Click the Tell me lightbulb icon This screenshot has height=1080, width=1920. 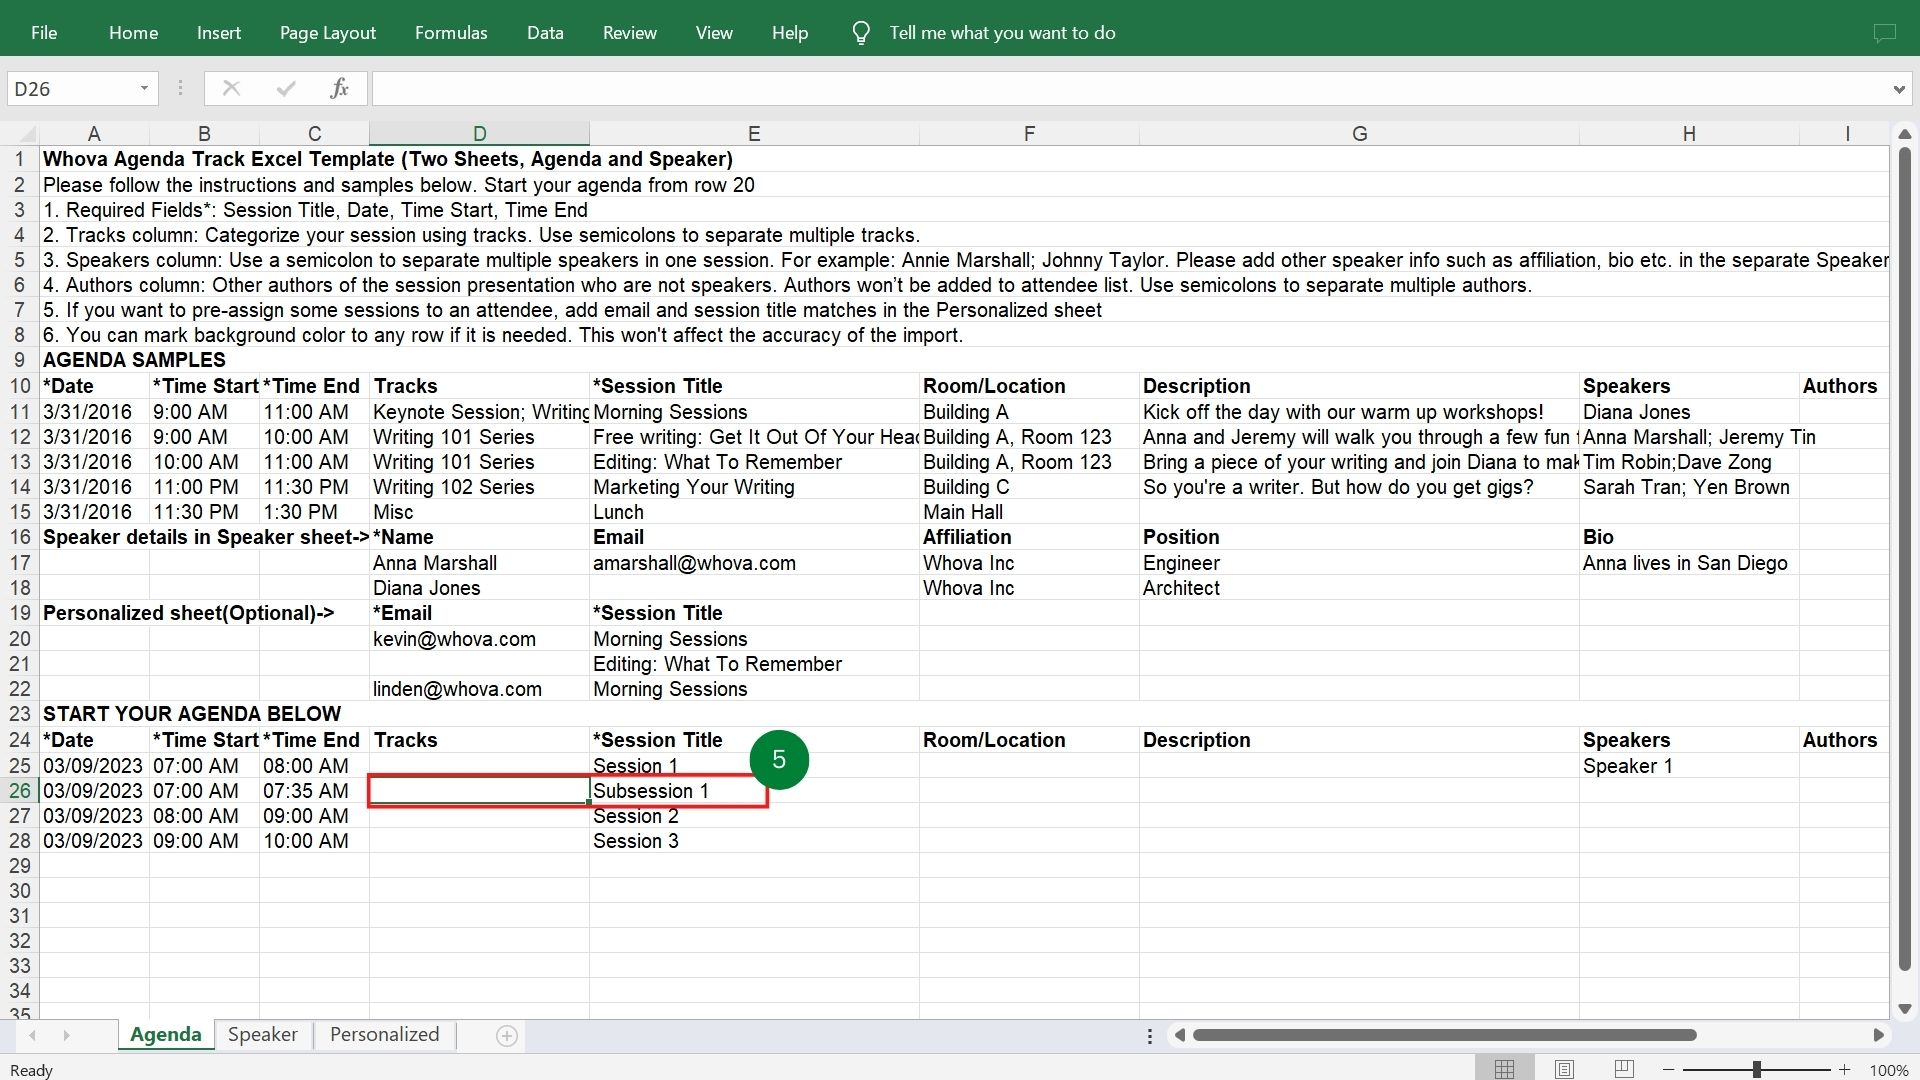[x=860, y=33]
